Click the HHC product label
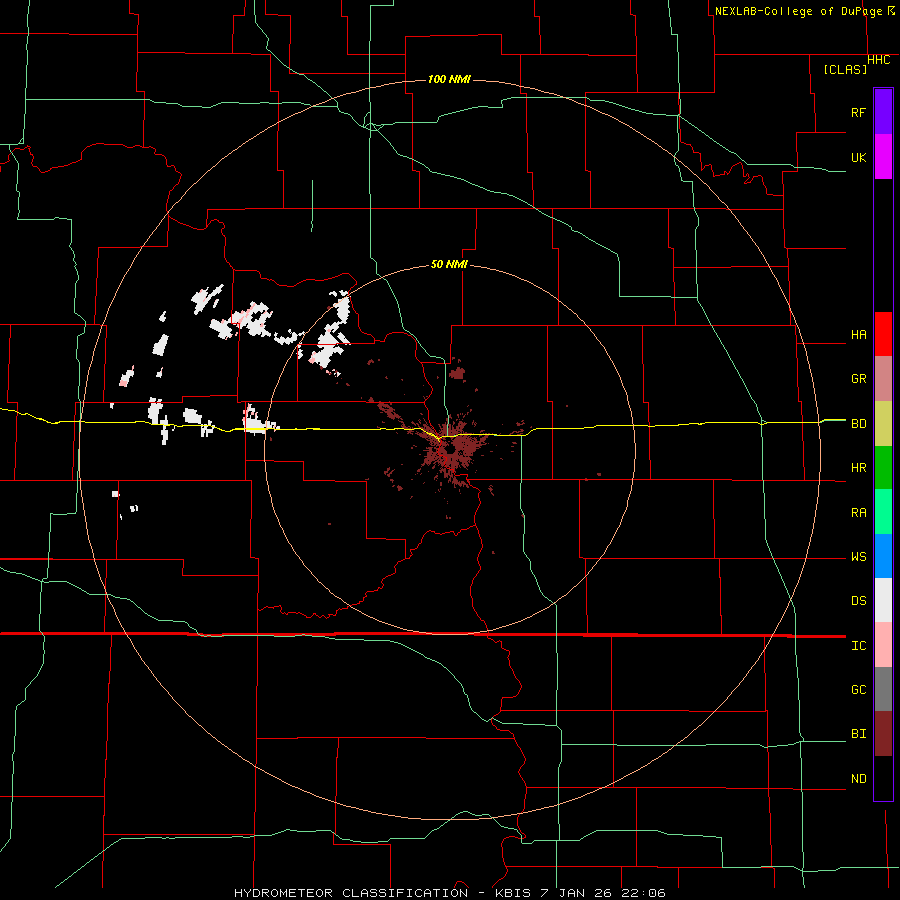 click(879, 60)
